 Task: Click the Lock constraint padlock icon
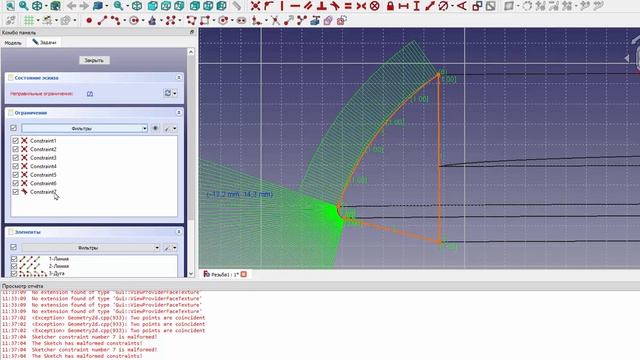click(x=390, y=6)
